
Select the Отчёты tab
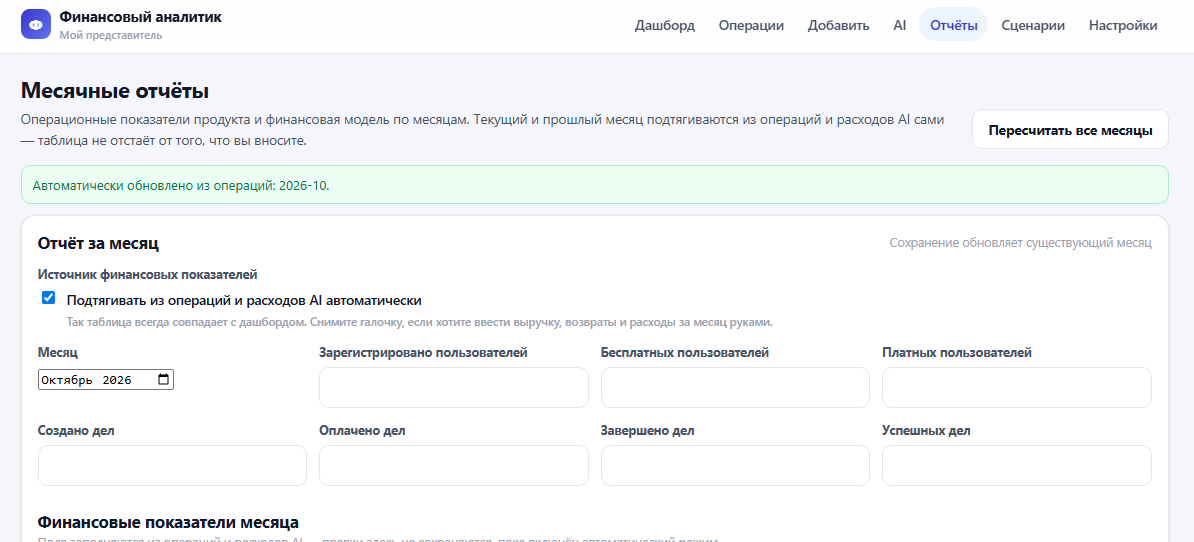pyautogui.click(x=953, y=25)
